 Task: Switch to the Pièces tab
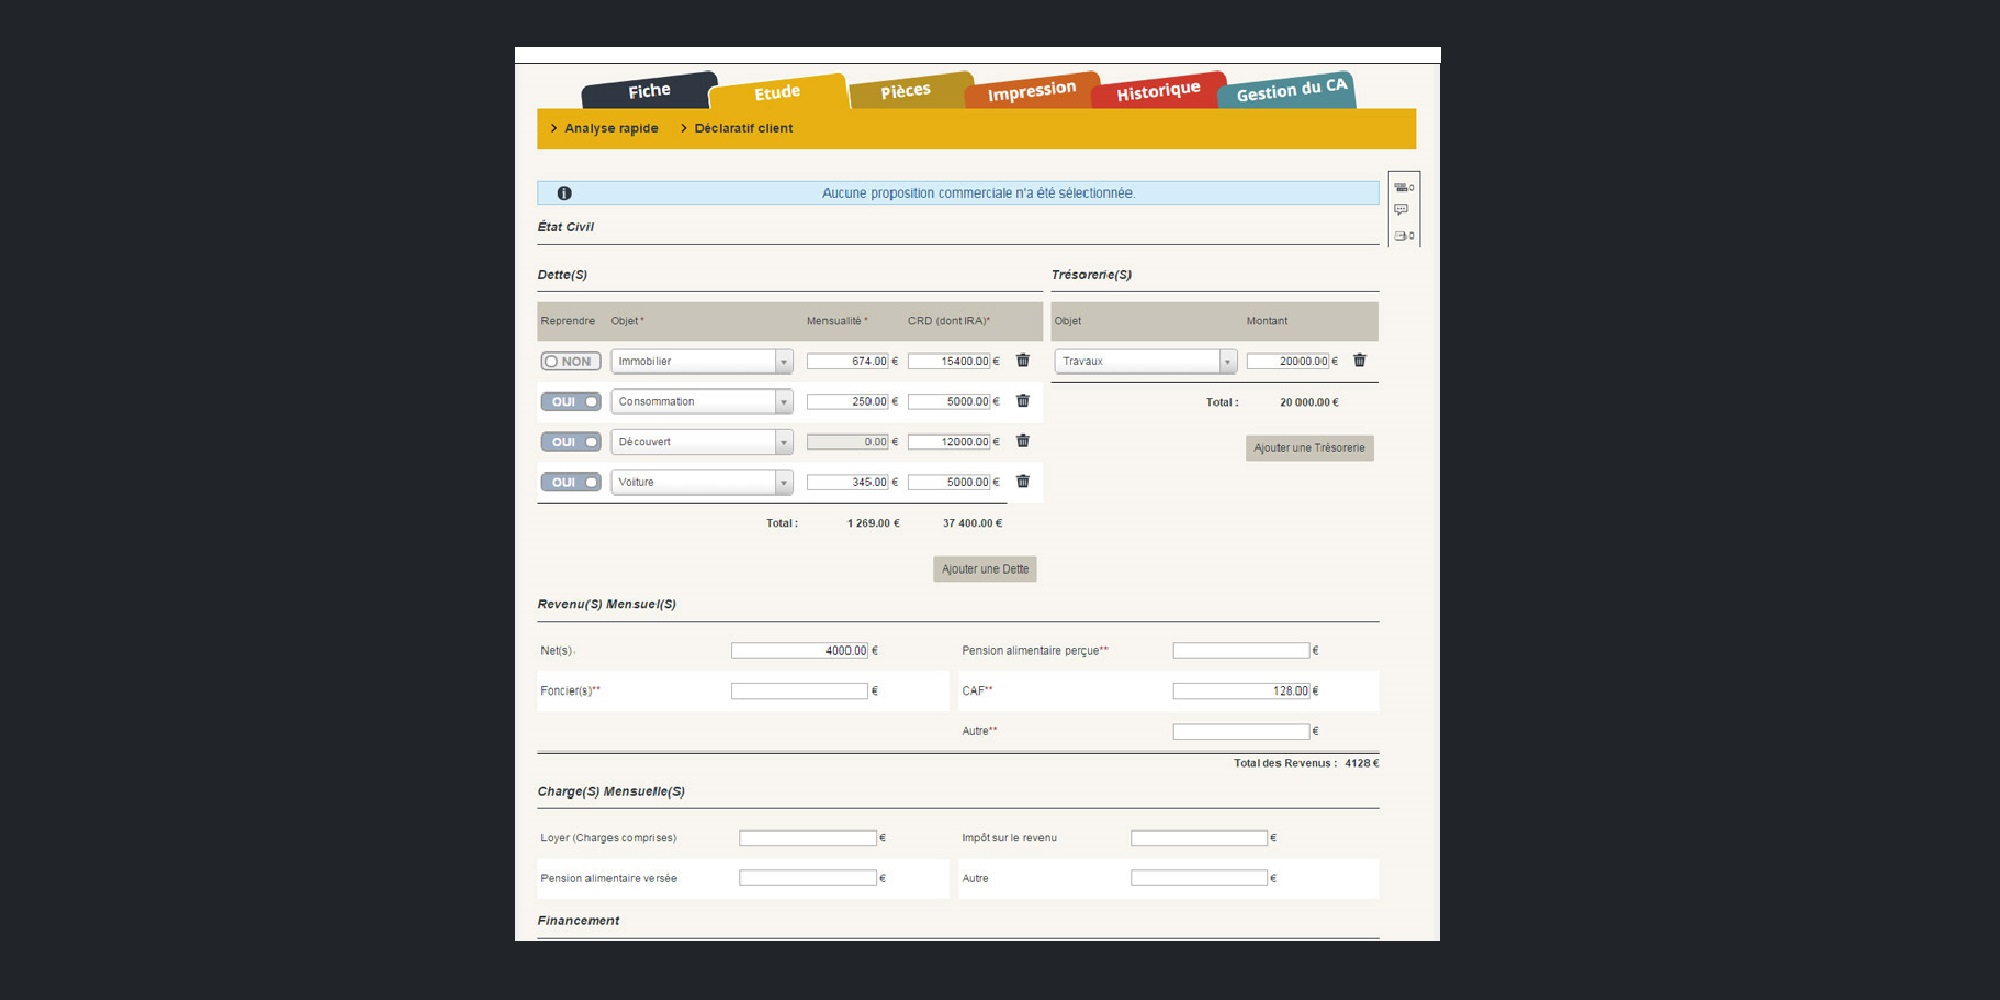(x=906, y=91)
